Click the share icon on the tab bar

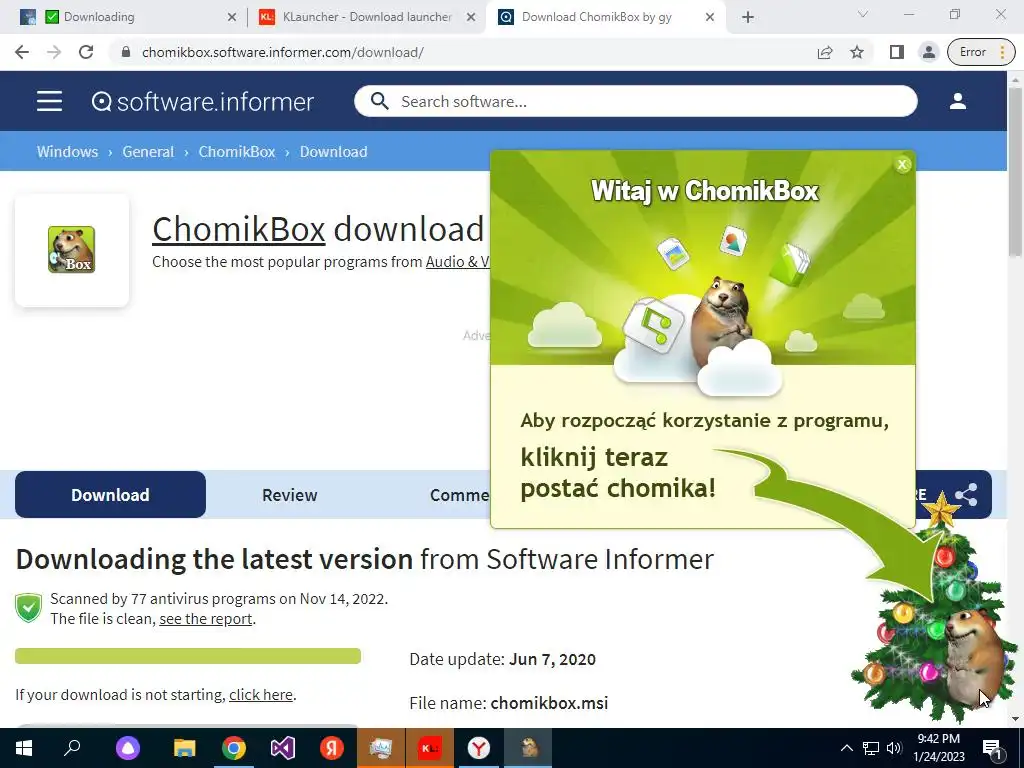[966, 494]
